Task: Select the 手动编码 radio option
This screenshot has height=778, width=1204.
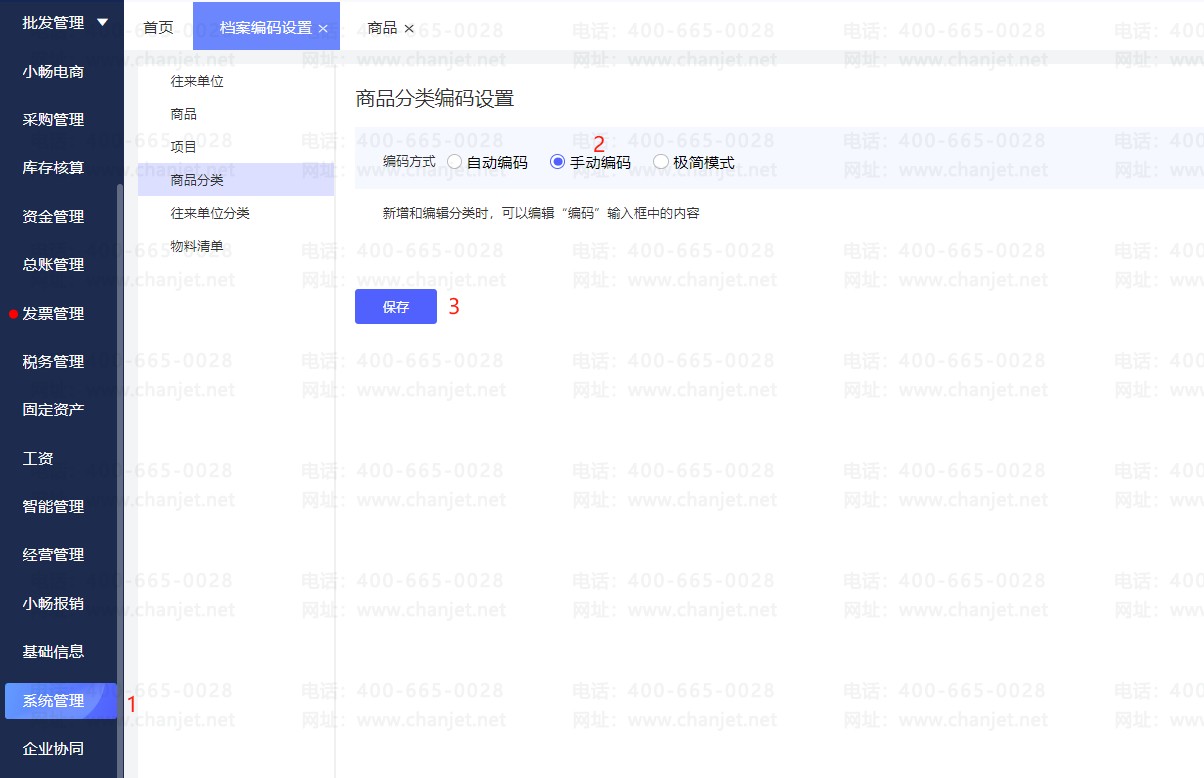Action: [x=558, y=162]
